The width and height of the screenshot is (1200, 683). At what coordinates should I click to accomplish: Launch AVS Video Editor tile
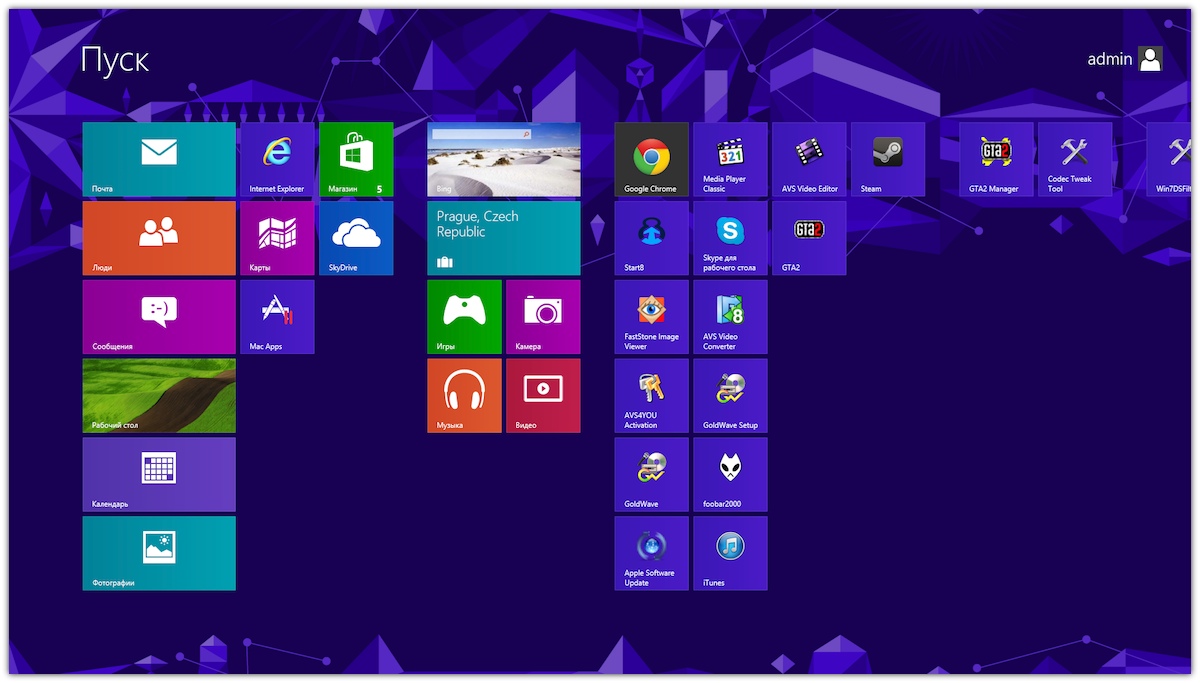(809, 159)
